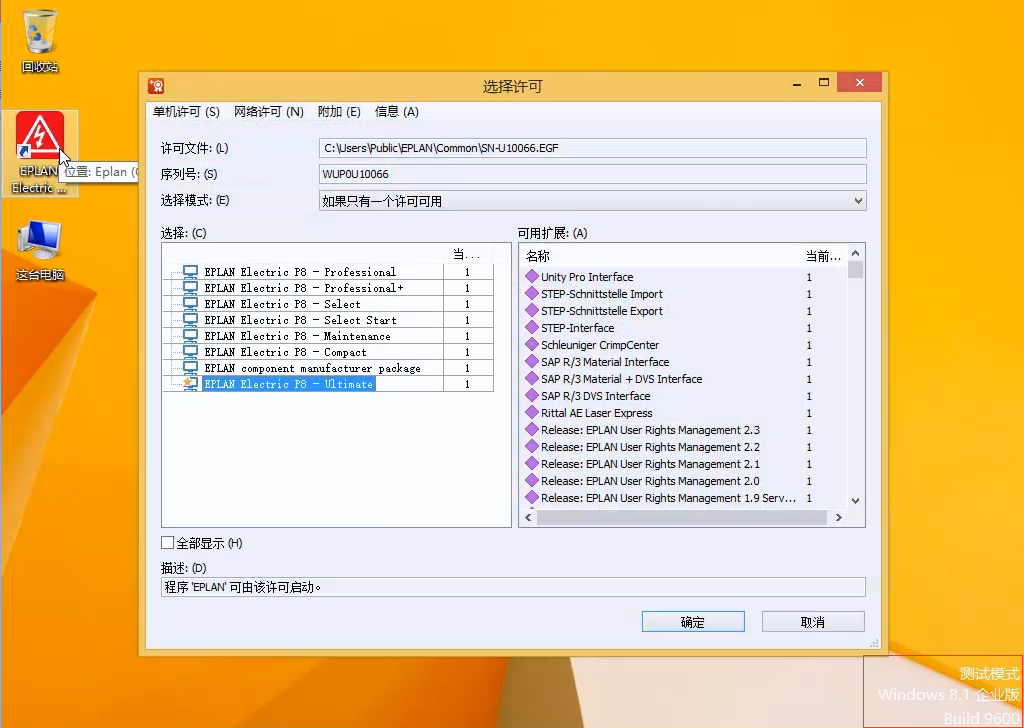This screenshot has width=1024, height=728.
Task: Enable the 全部显示 checkbox
Action: click(168, 543)
